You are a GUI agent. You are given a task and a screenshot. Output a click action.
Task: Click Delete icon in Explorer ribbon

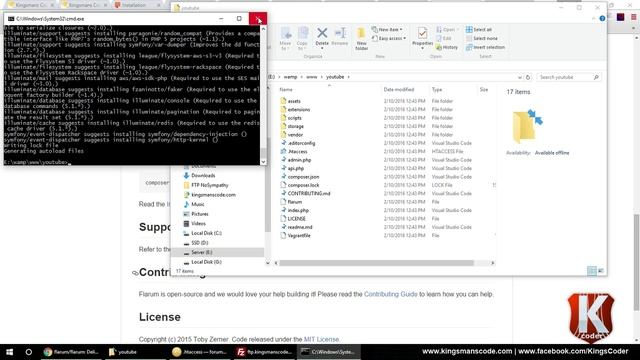pos(322,38)
